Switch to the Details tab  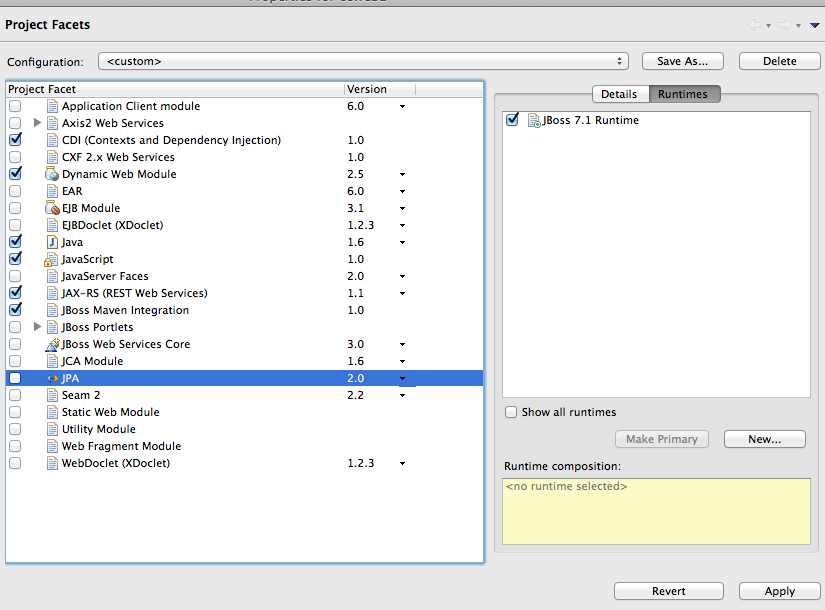click(620, 94)
